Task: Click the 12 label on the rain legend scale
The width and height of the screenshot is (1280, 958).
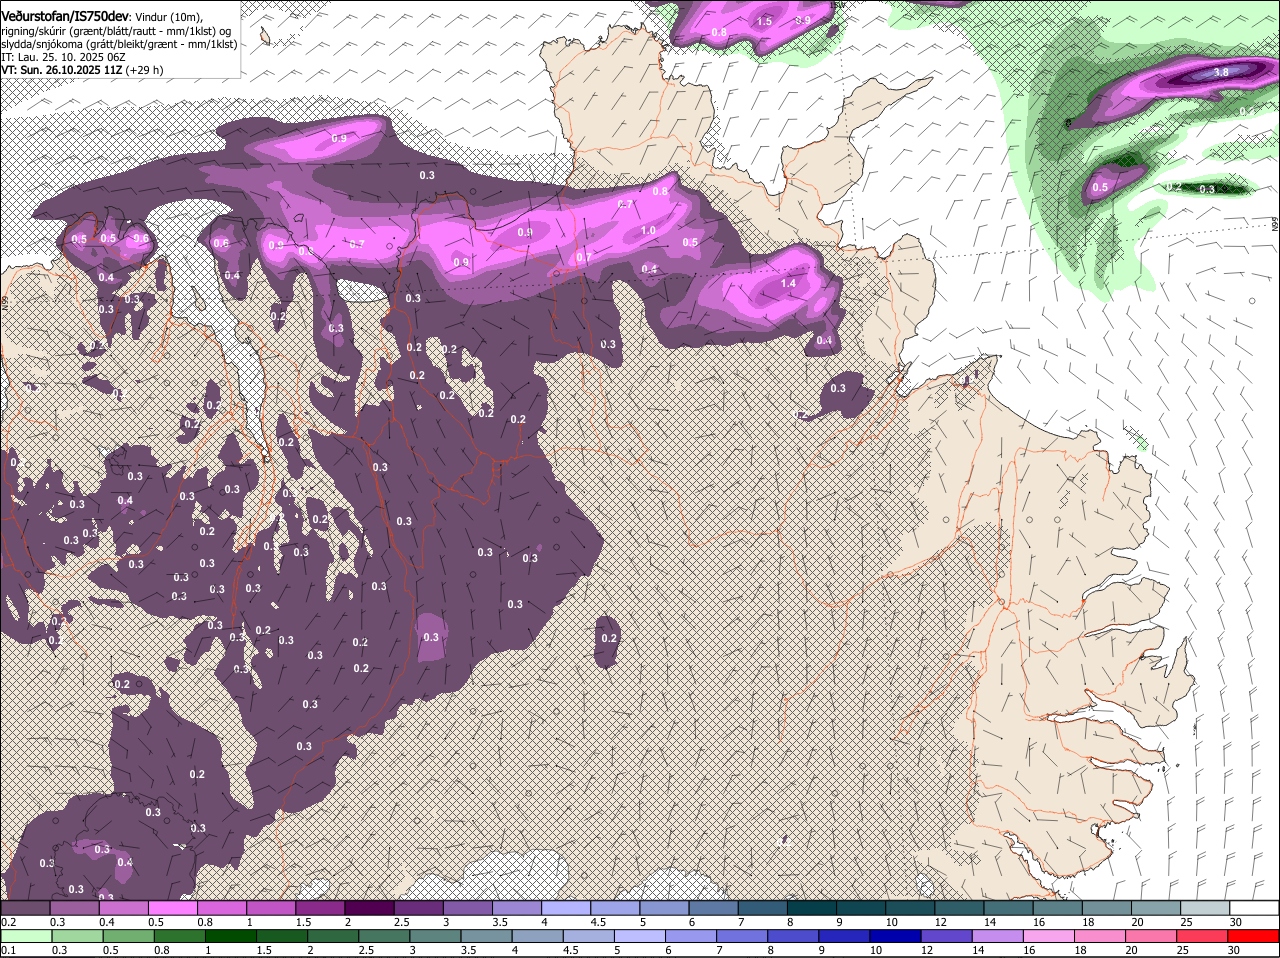Action: [927, 950]
